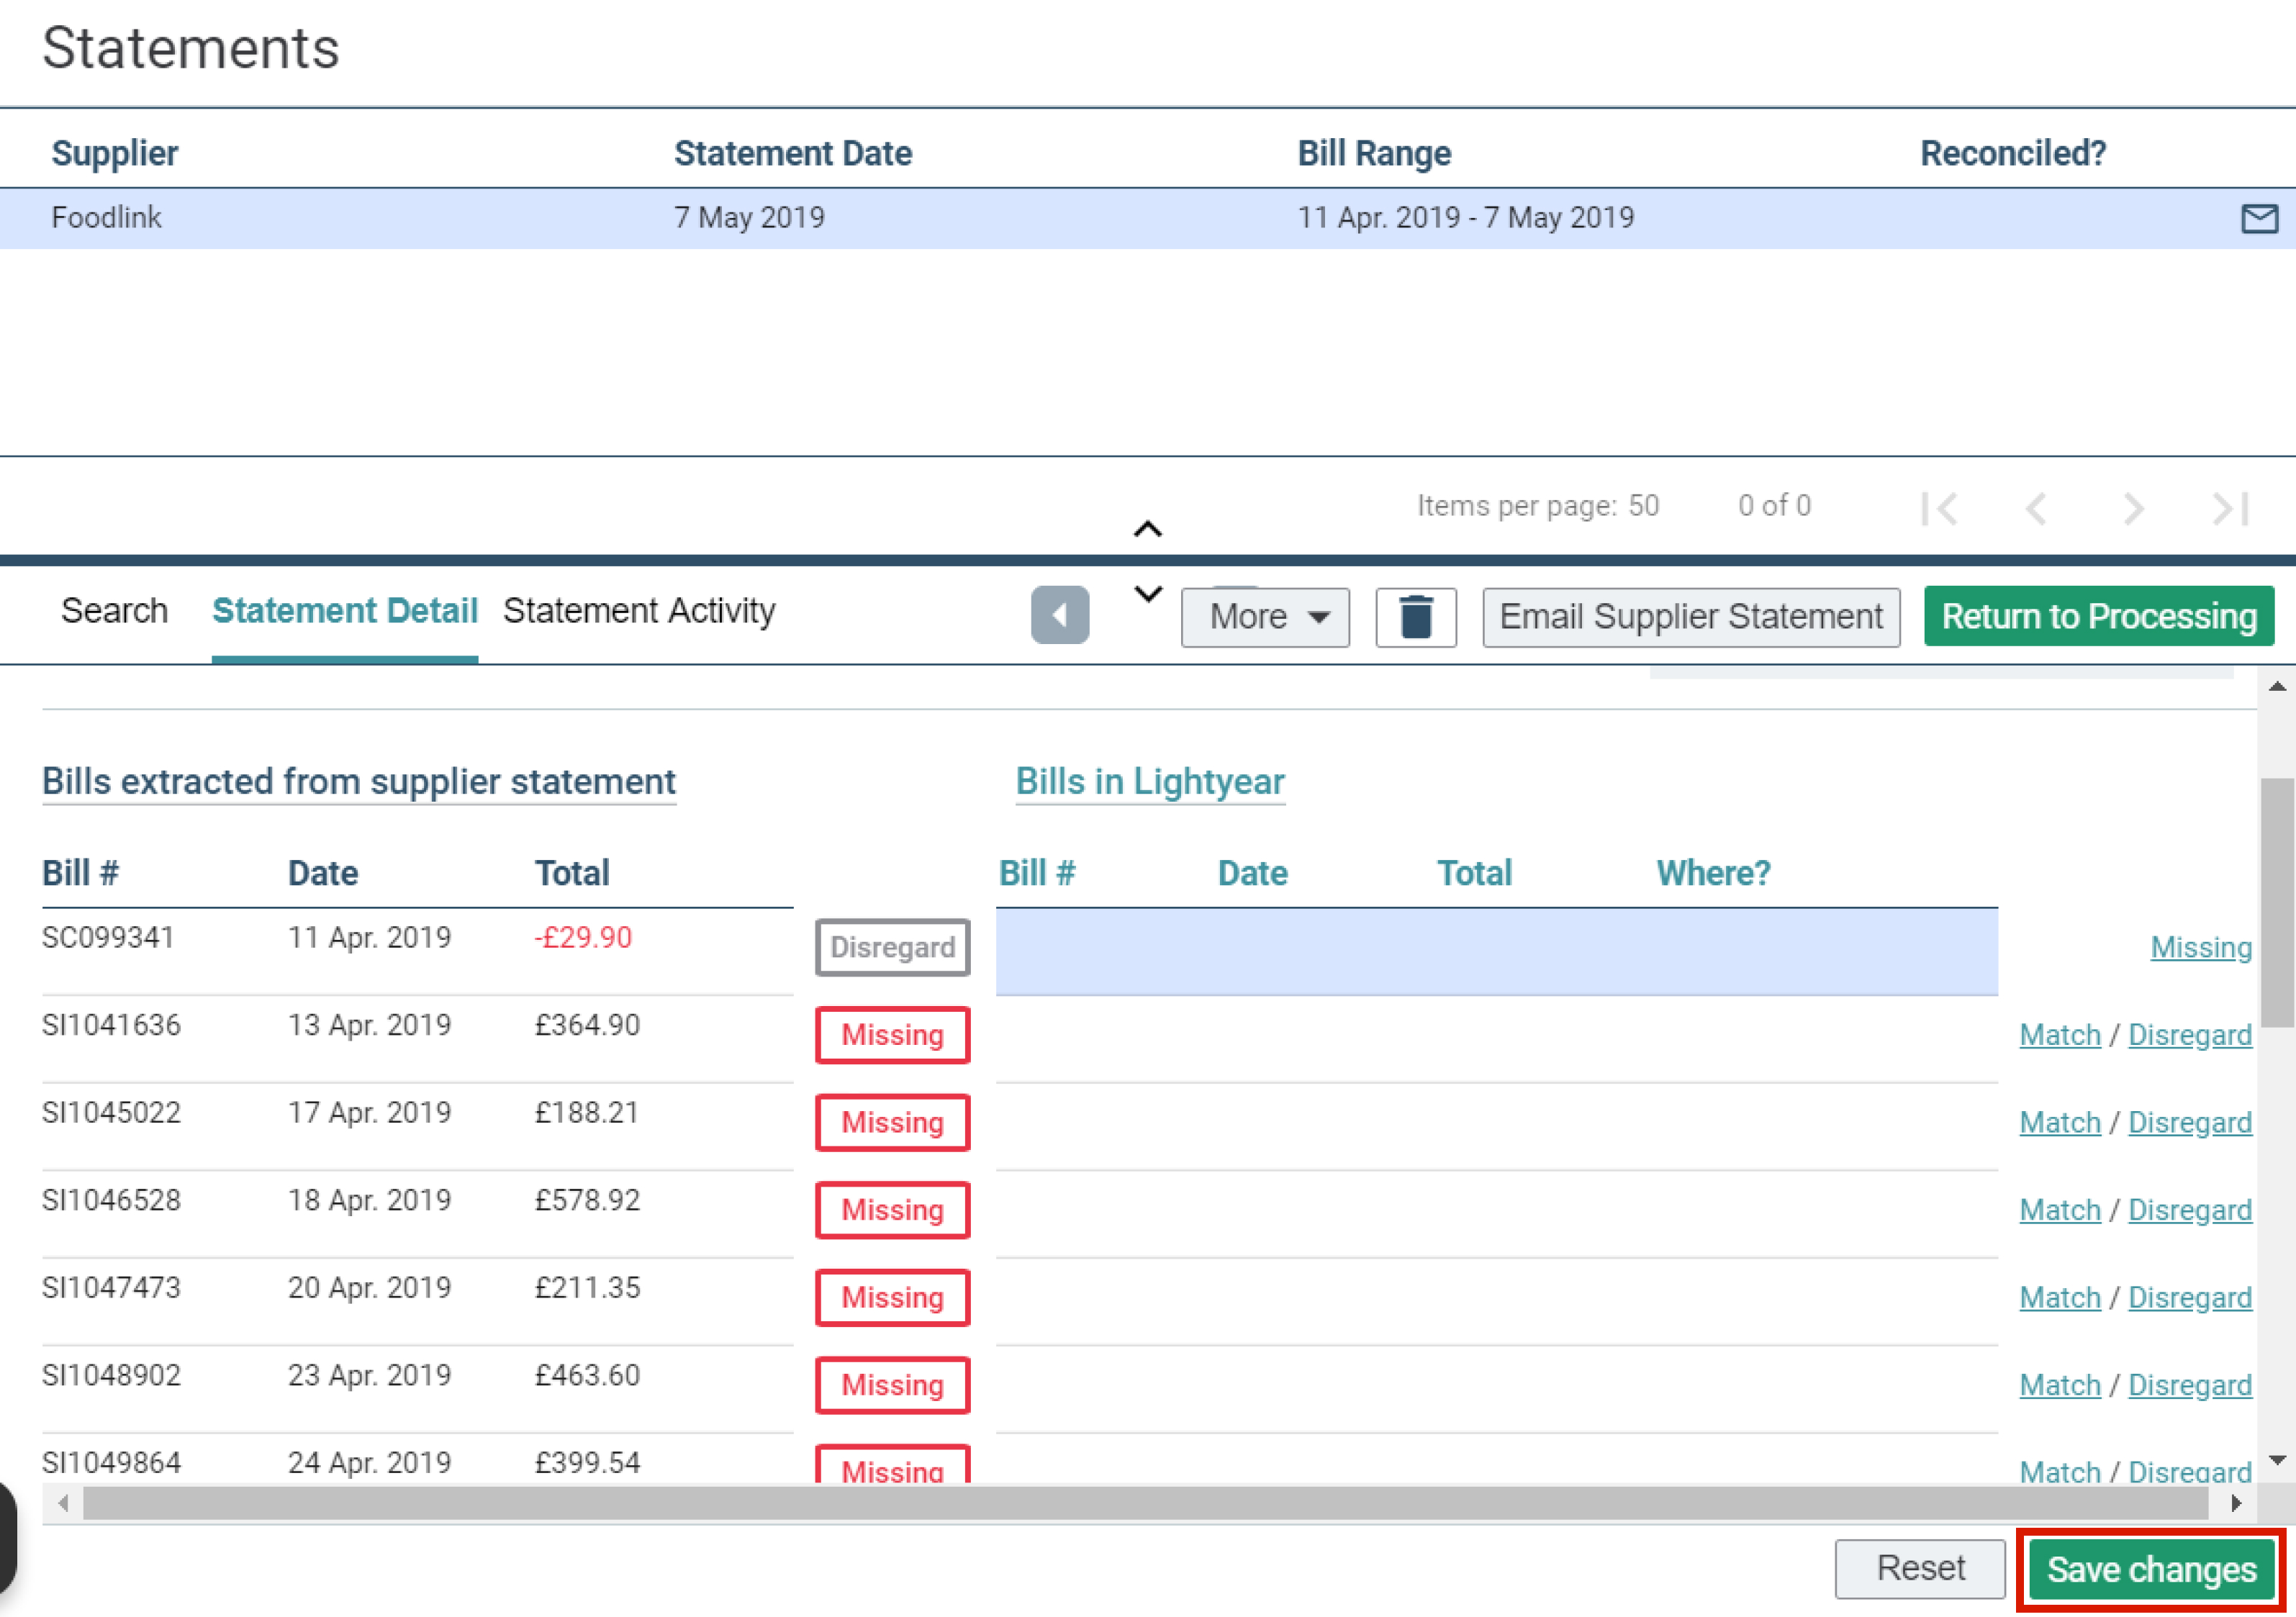The width and height of the screenshot is (2296, 1617).
Task: Toggle Disregard badge for SC099341
Action: click(x=892, y=947)
